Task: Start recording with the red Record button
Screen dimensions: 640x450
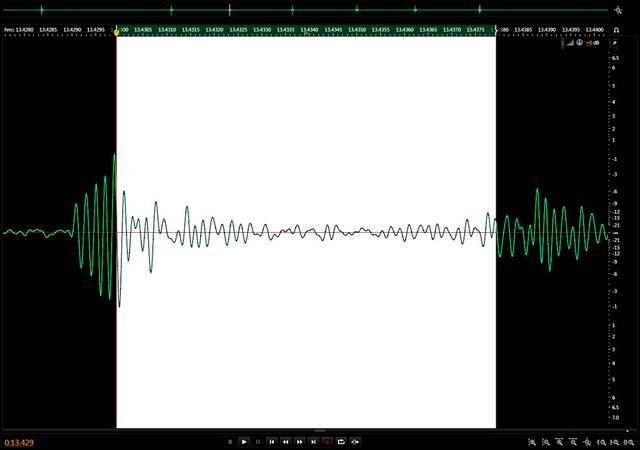Action: click(x=327, y=442)
